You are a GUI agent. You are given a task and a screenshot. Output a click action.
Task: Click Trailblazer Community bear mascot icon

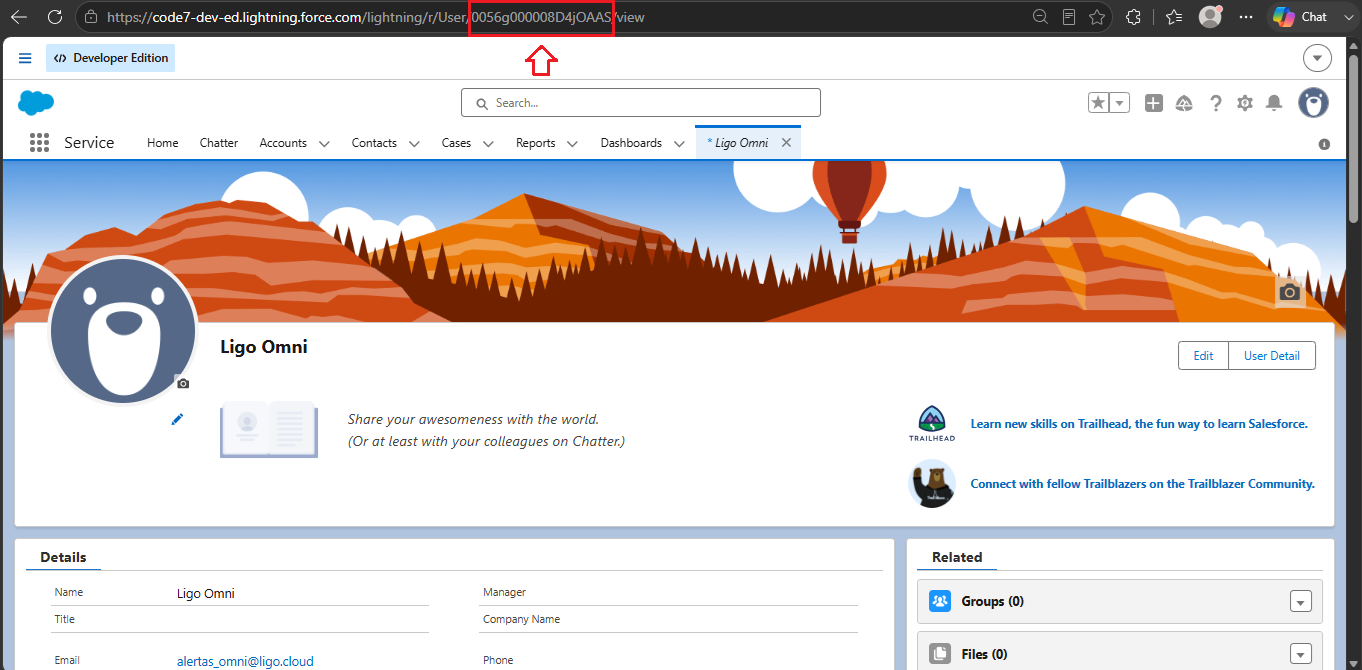(932, 484)
